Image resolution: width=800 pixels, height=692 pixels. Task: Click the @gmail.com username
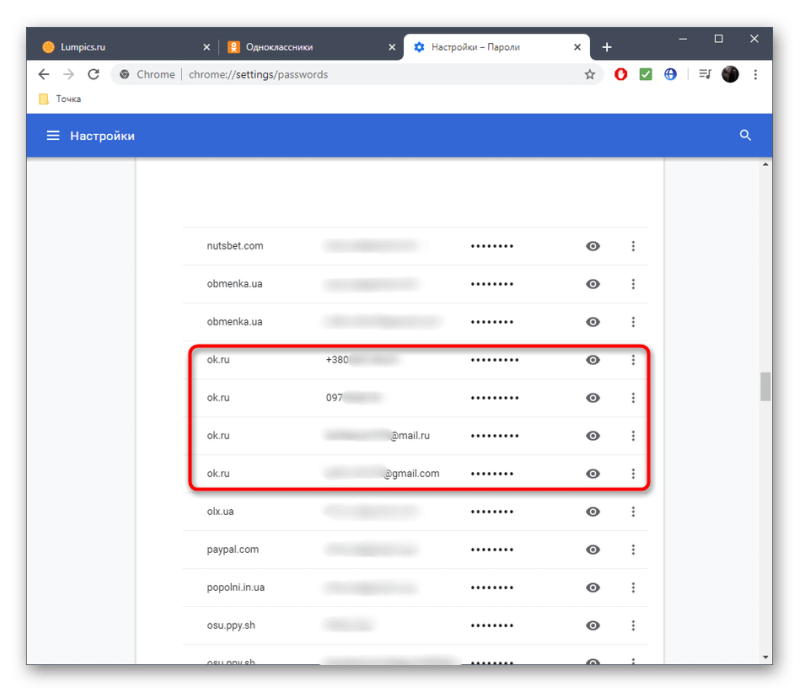(x=382, y=474)
